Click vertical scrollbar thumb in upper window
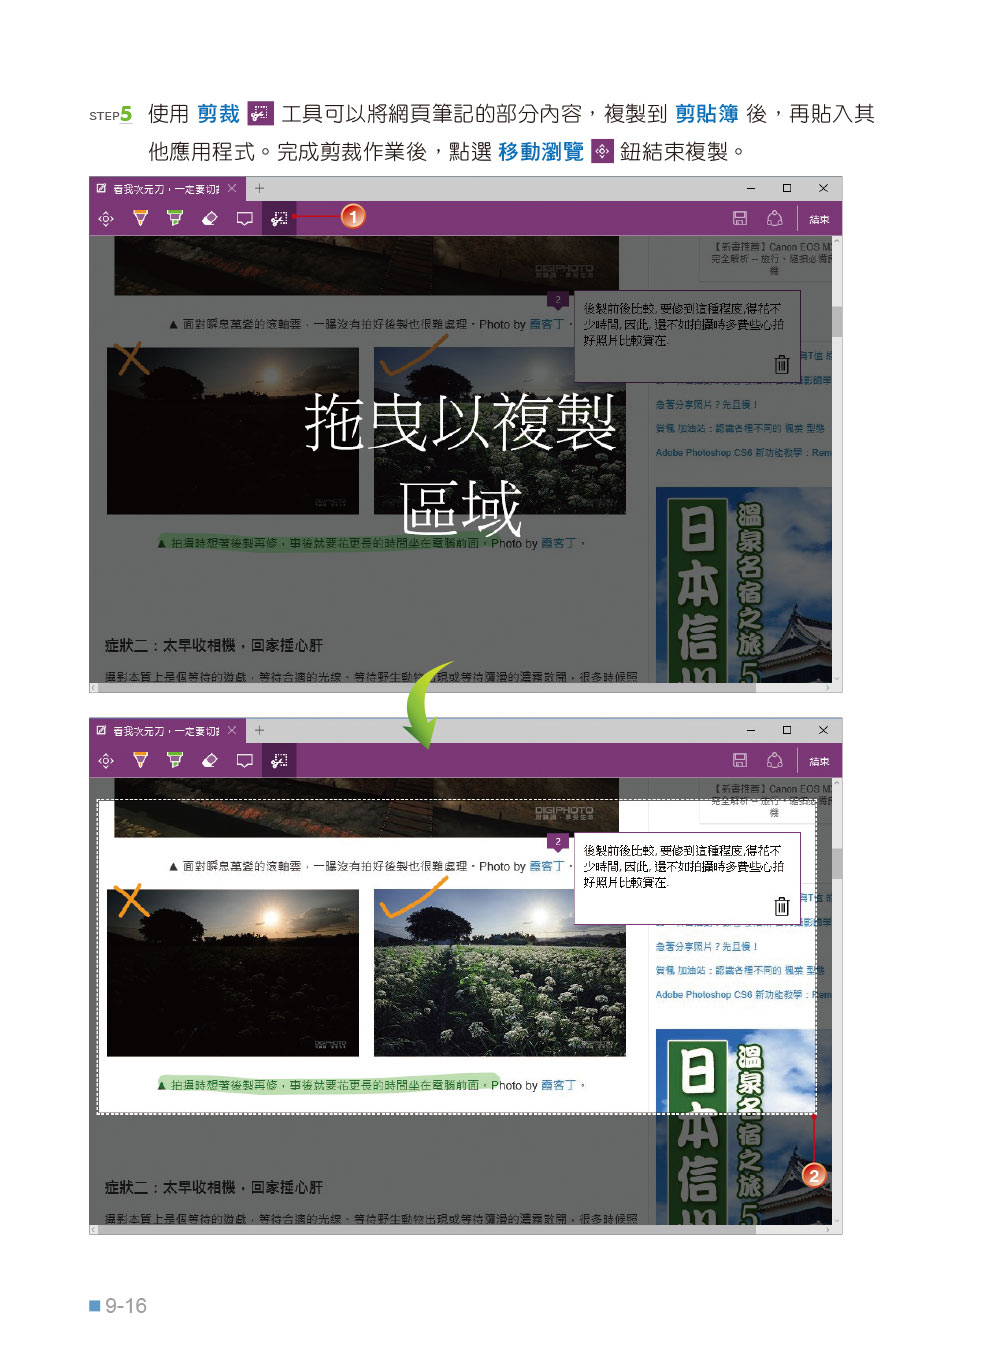 click(837, 320)
